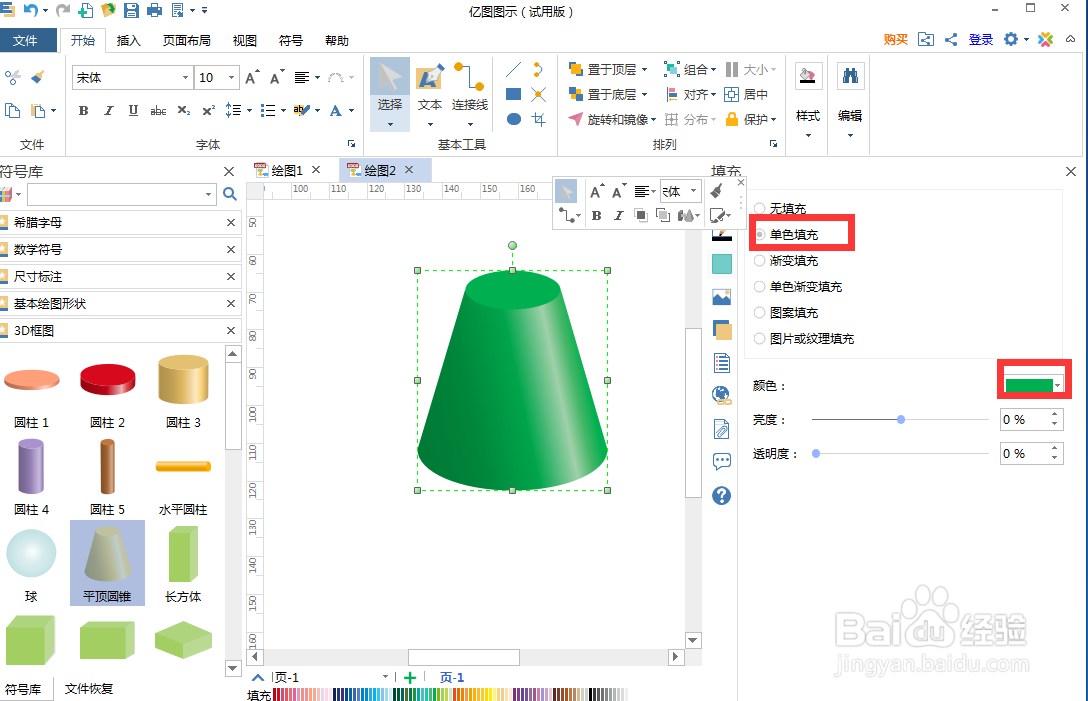This screenshot has height=701, width=1088.
Task: Switch to the 绘图1 document tab
Action: [x=287, y=170]
